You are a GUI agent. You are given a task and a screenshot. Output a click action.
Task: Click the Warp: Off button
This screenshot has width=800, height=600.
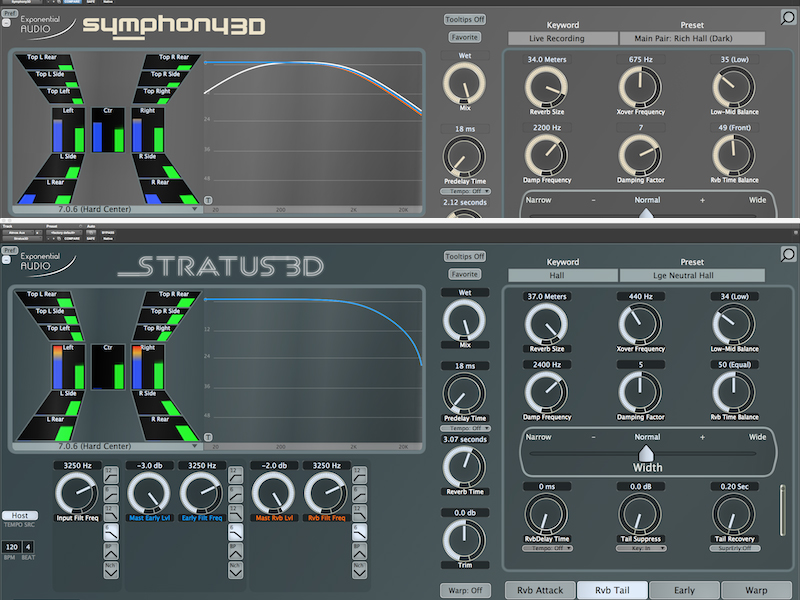pyautogui.click(x=464, y=590)
